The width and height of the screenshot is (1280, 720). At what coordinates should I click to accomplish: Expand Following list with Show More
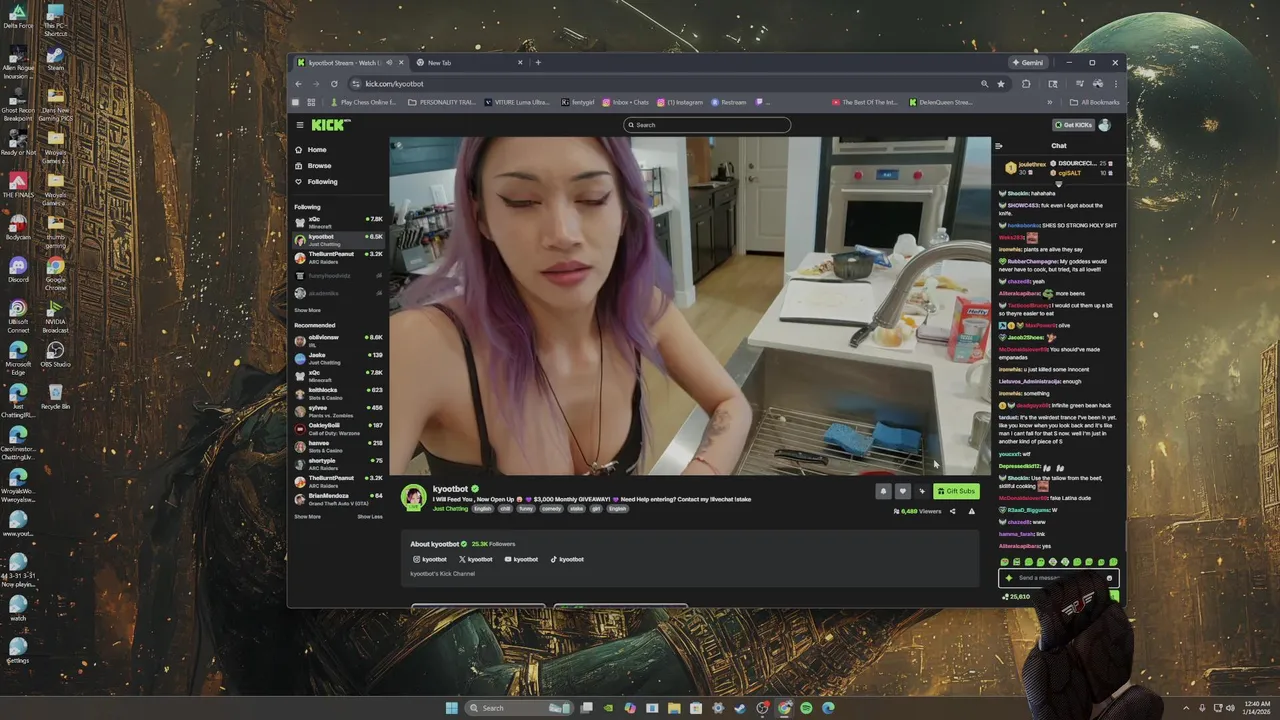(307, 310)
